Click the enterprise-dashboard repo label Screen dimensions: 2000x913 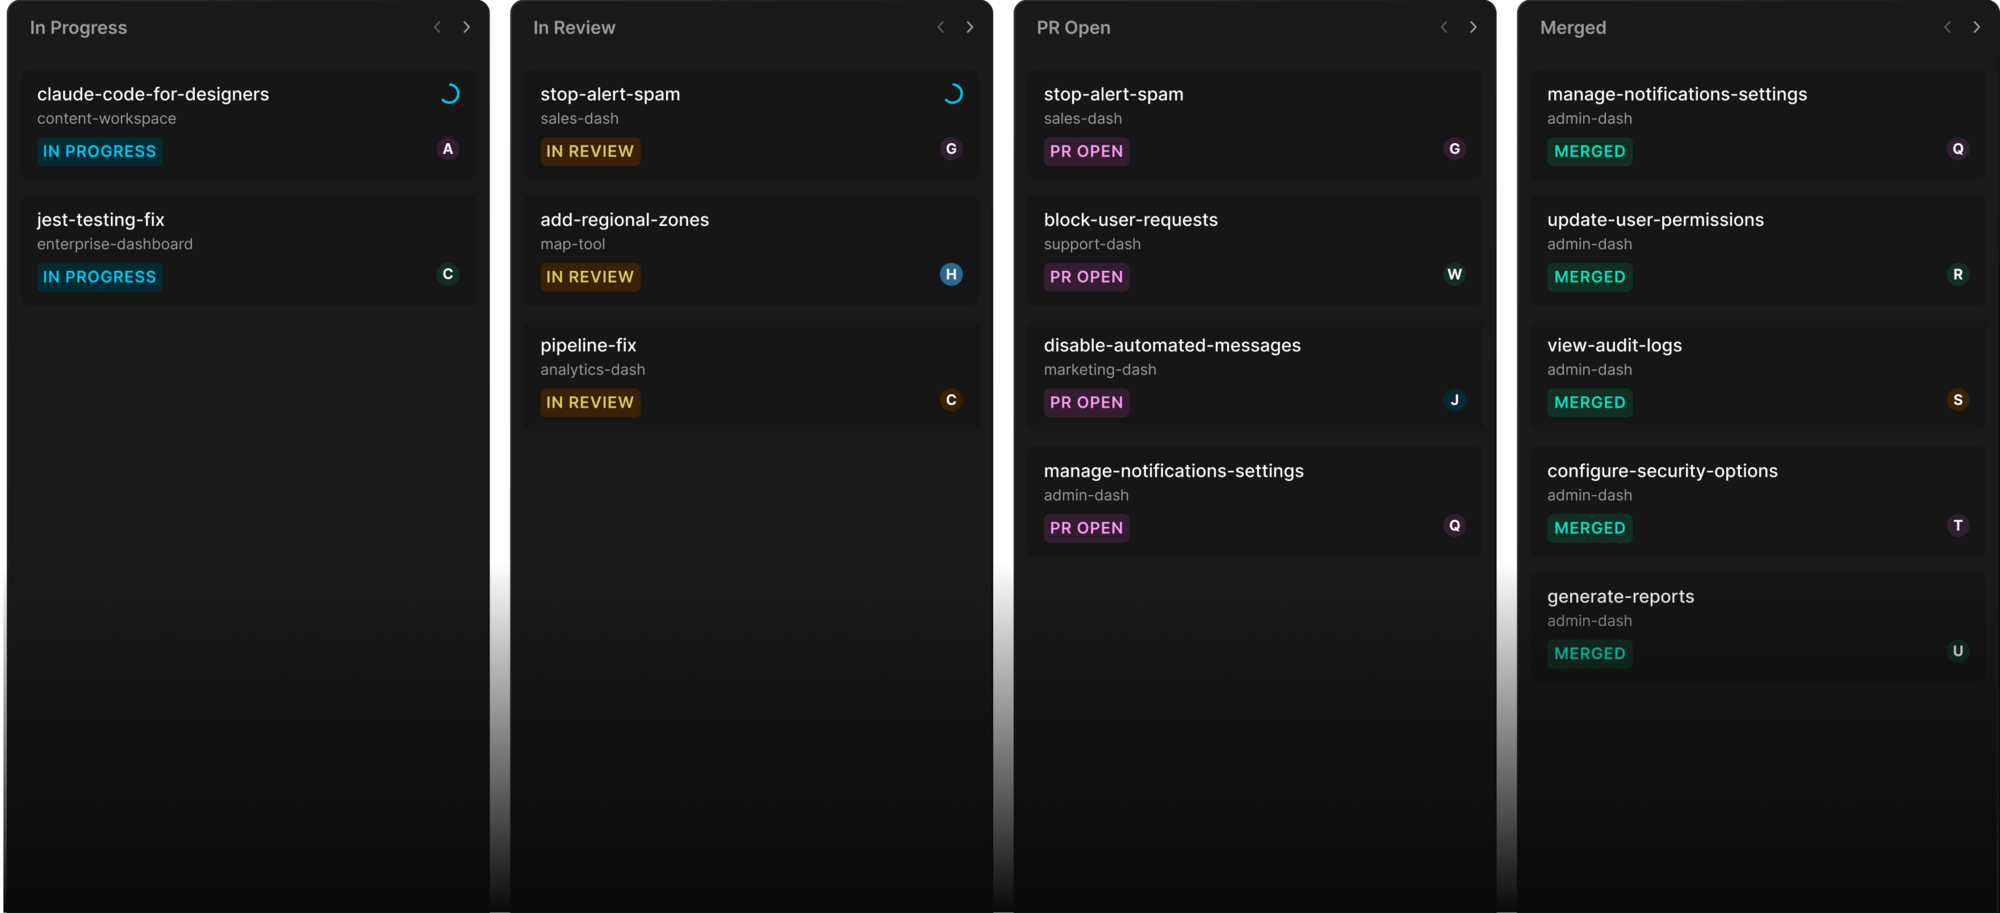115,244
